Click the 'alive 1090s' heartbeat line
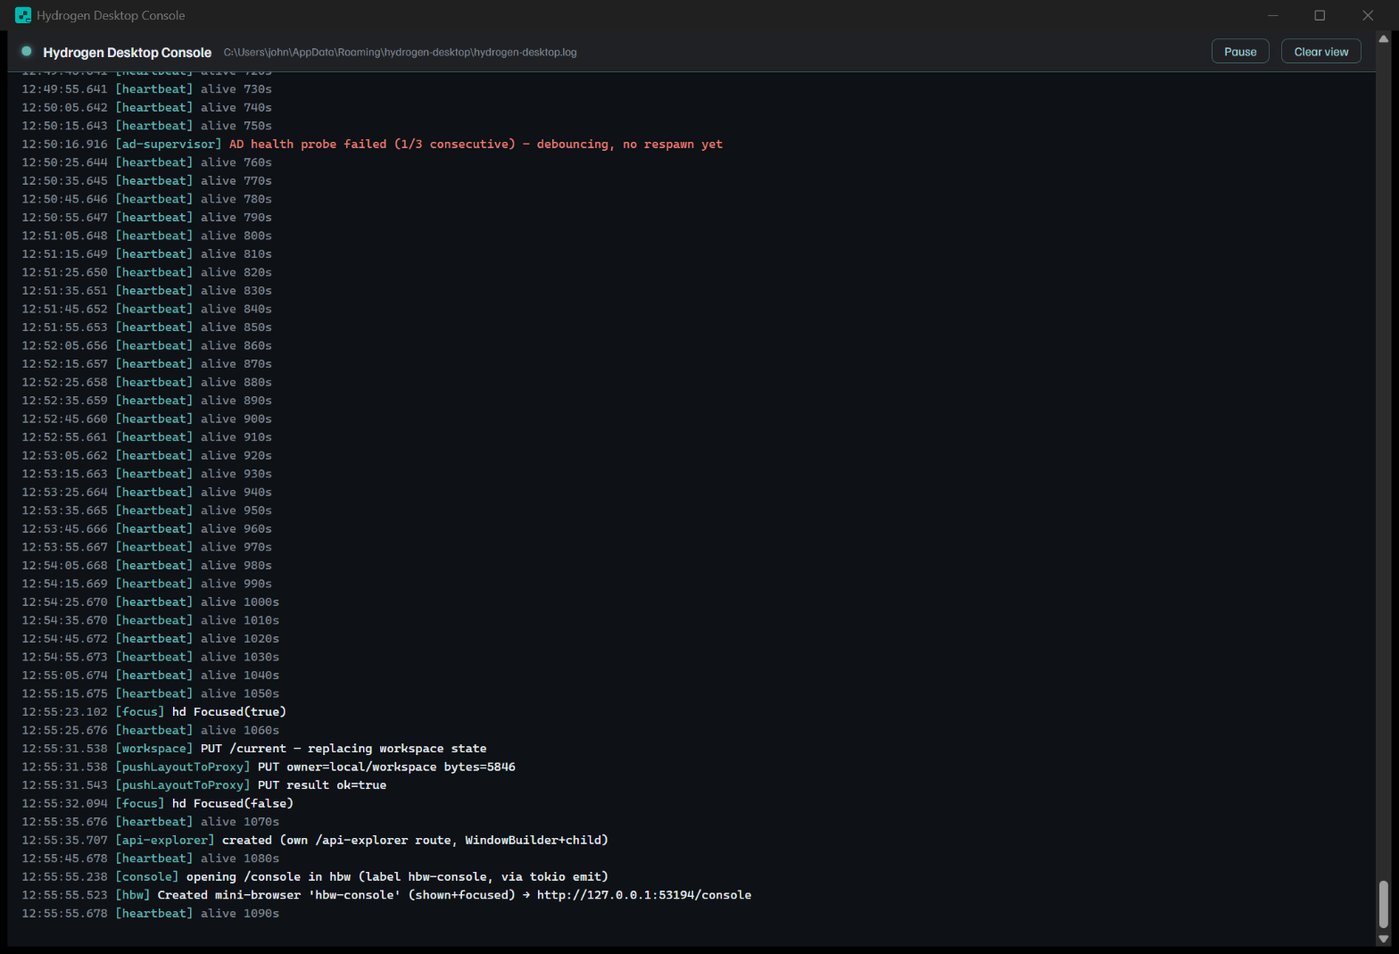This screenshot has width=1399, height=954. (150, 914)
